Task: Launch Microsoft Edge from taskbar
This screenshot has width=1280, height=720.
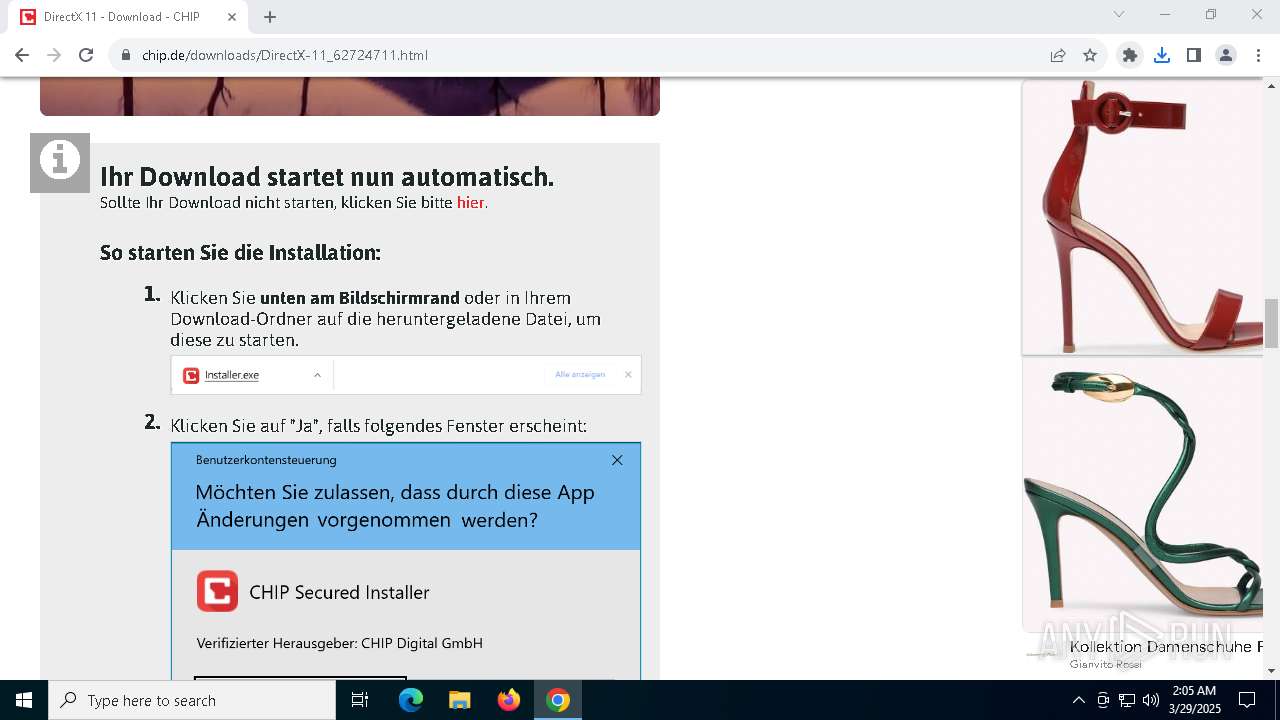Action: coord(411,700)
